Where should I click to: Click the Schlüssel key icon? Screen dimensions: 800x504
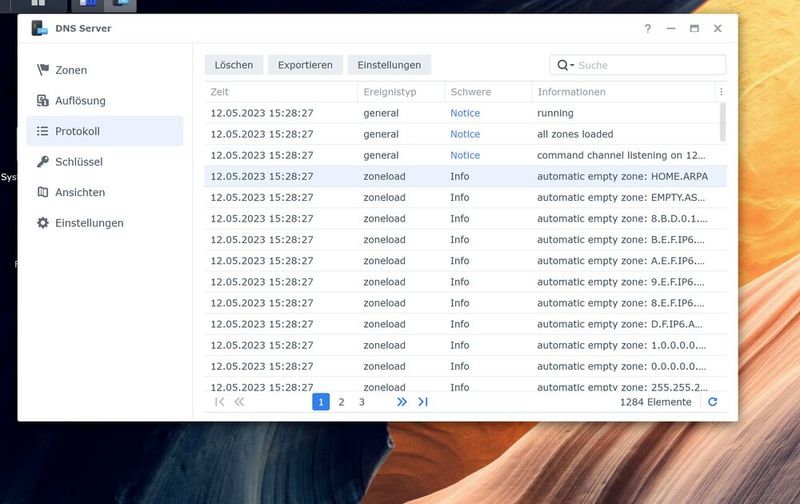tap(43, 162)
